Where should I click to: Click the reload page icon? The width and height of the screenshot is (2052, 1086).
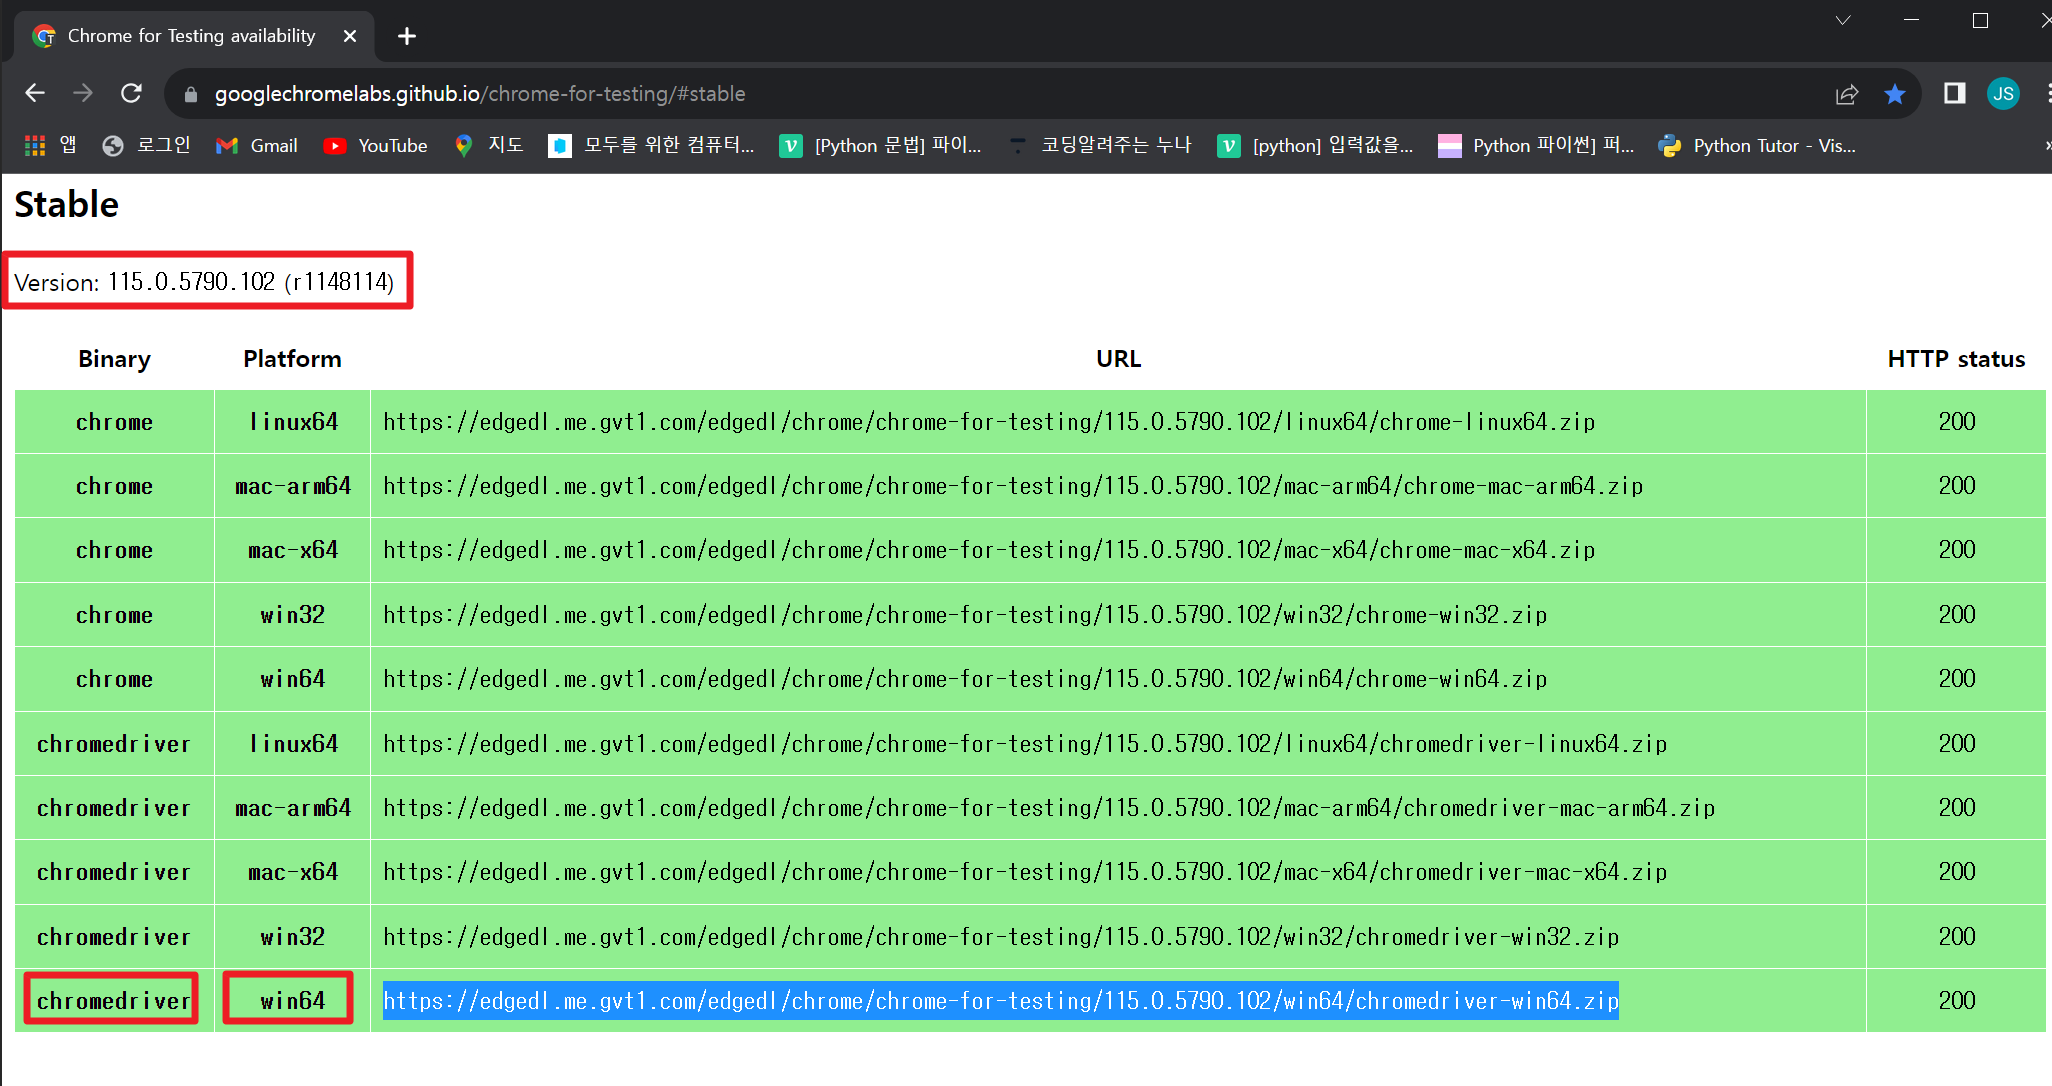pos(132,94)
